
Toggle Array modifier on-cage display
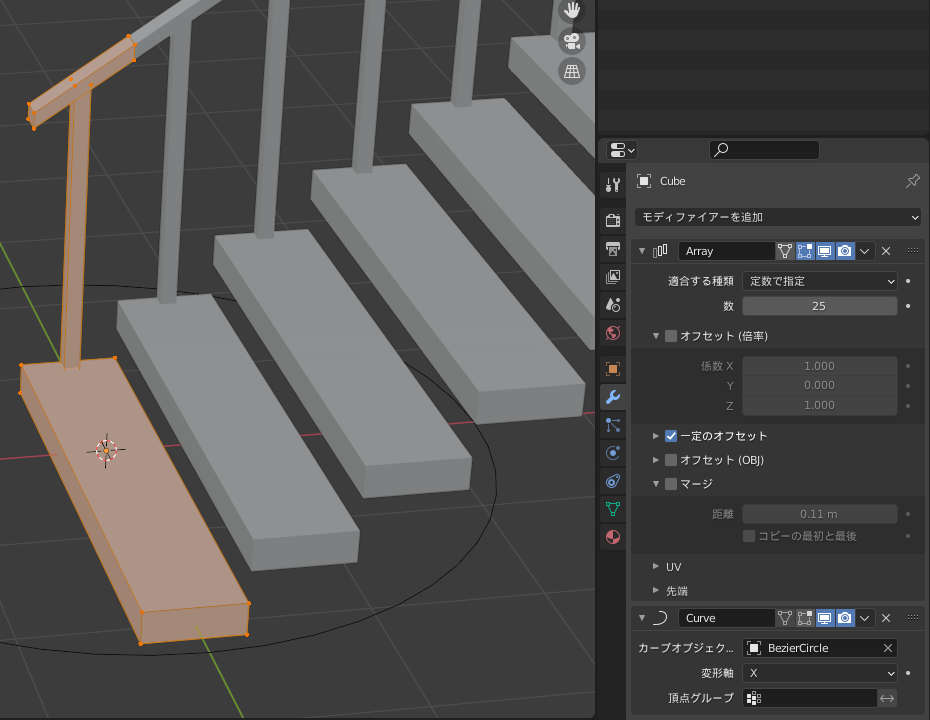(x=785, y=251)
